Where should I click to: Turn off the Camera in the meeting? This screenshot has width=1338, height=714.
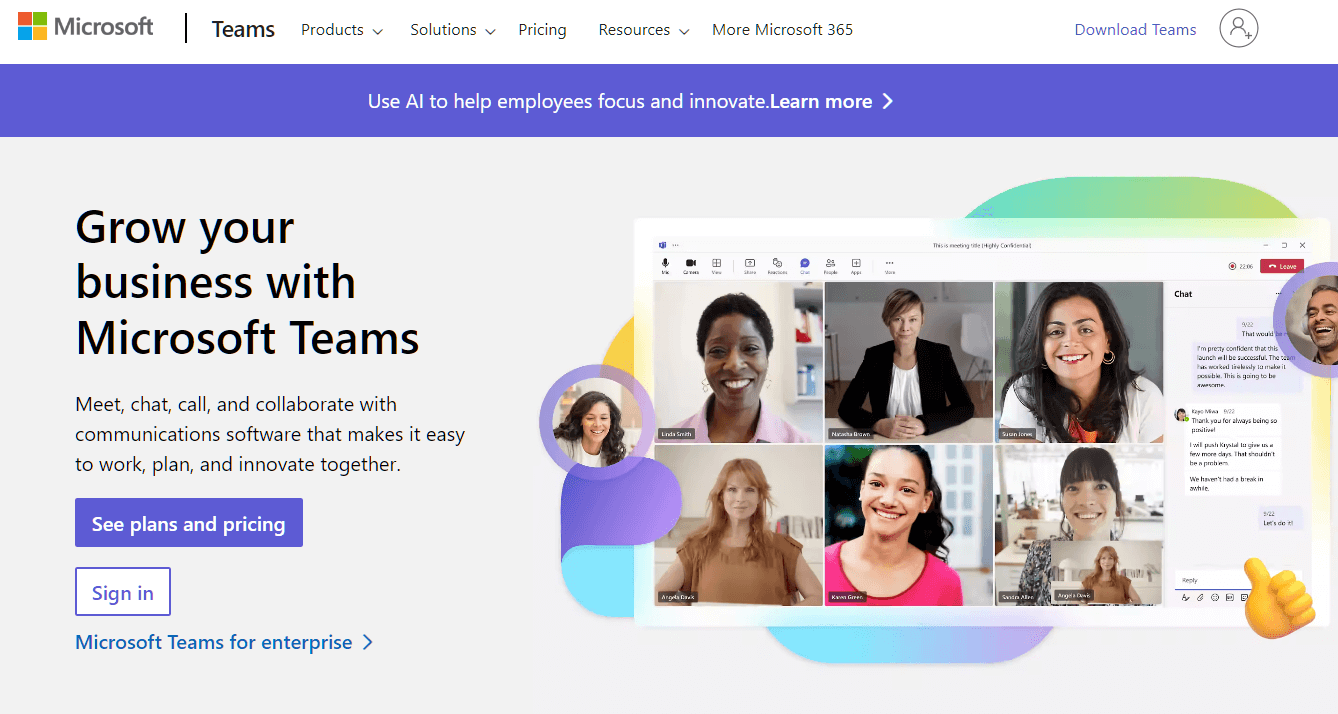pyautogui.click(x=690, y=265)
